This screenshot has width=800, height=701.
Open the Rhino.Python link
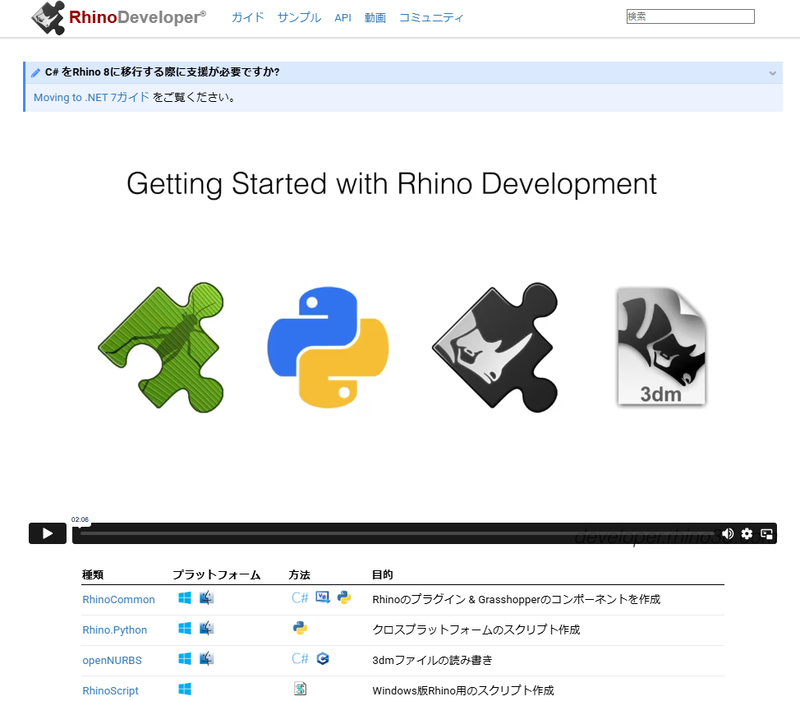coord(115,630)
